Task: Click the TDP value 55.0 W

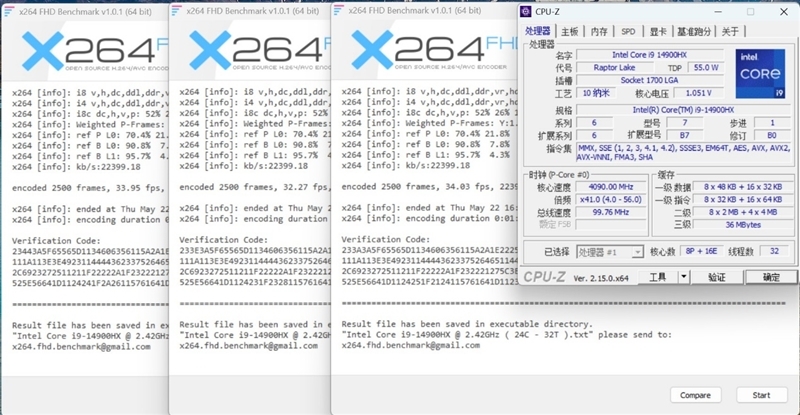Action: point(706,67)
